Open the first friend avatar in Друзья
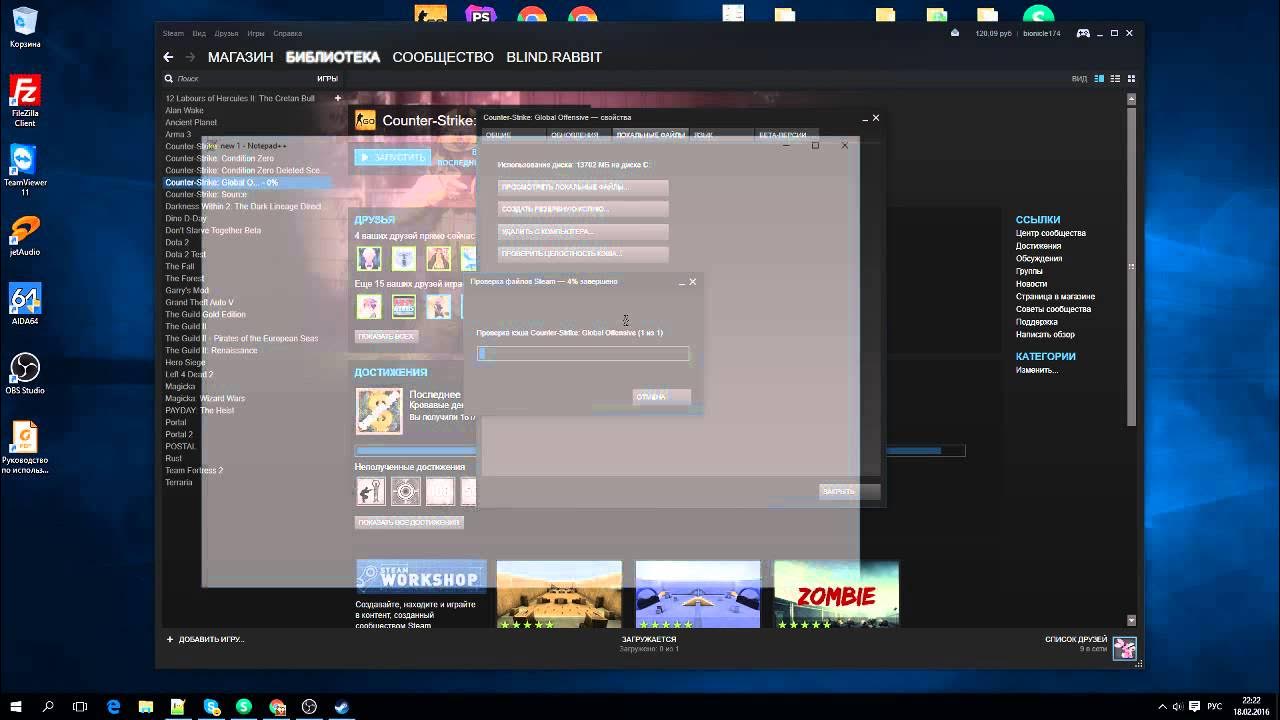The width and height of the screenshot is (1280, 720). coord(369,259)
